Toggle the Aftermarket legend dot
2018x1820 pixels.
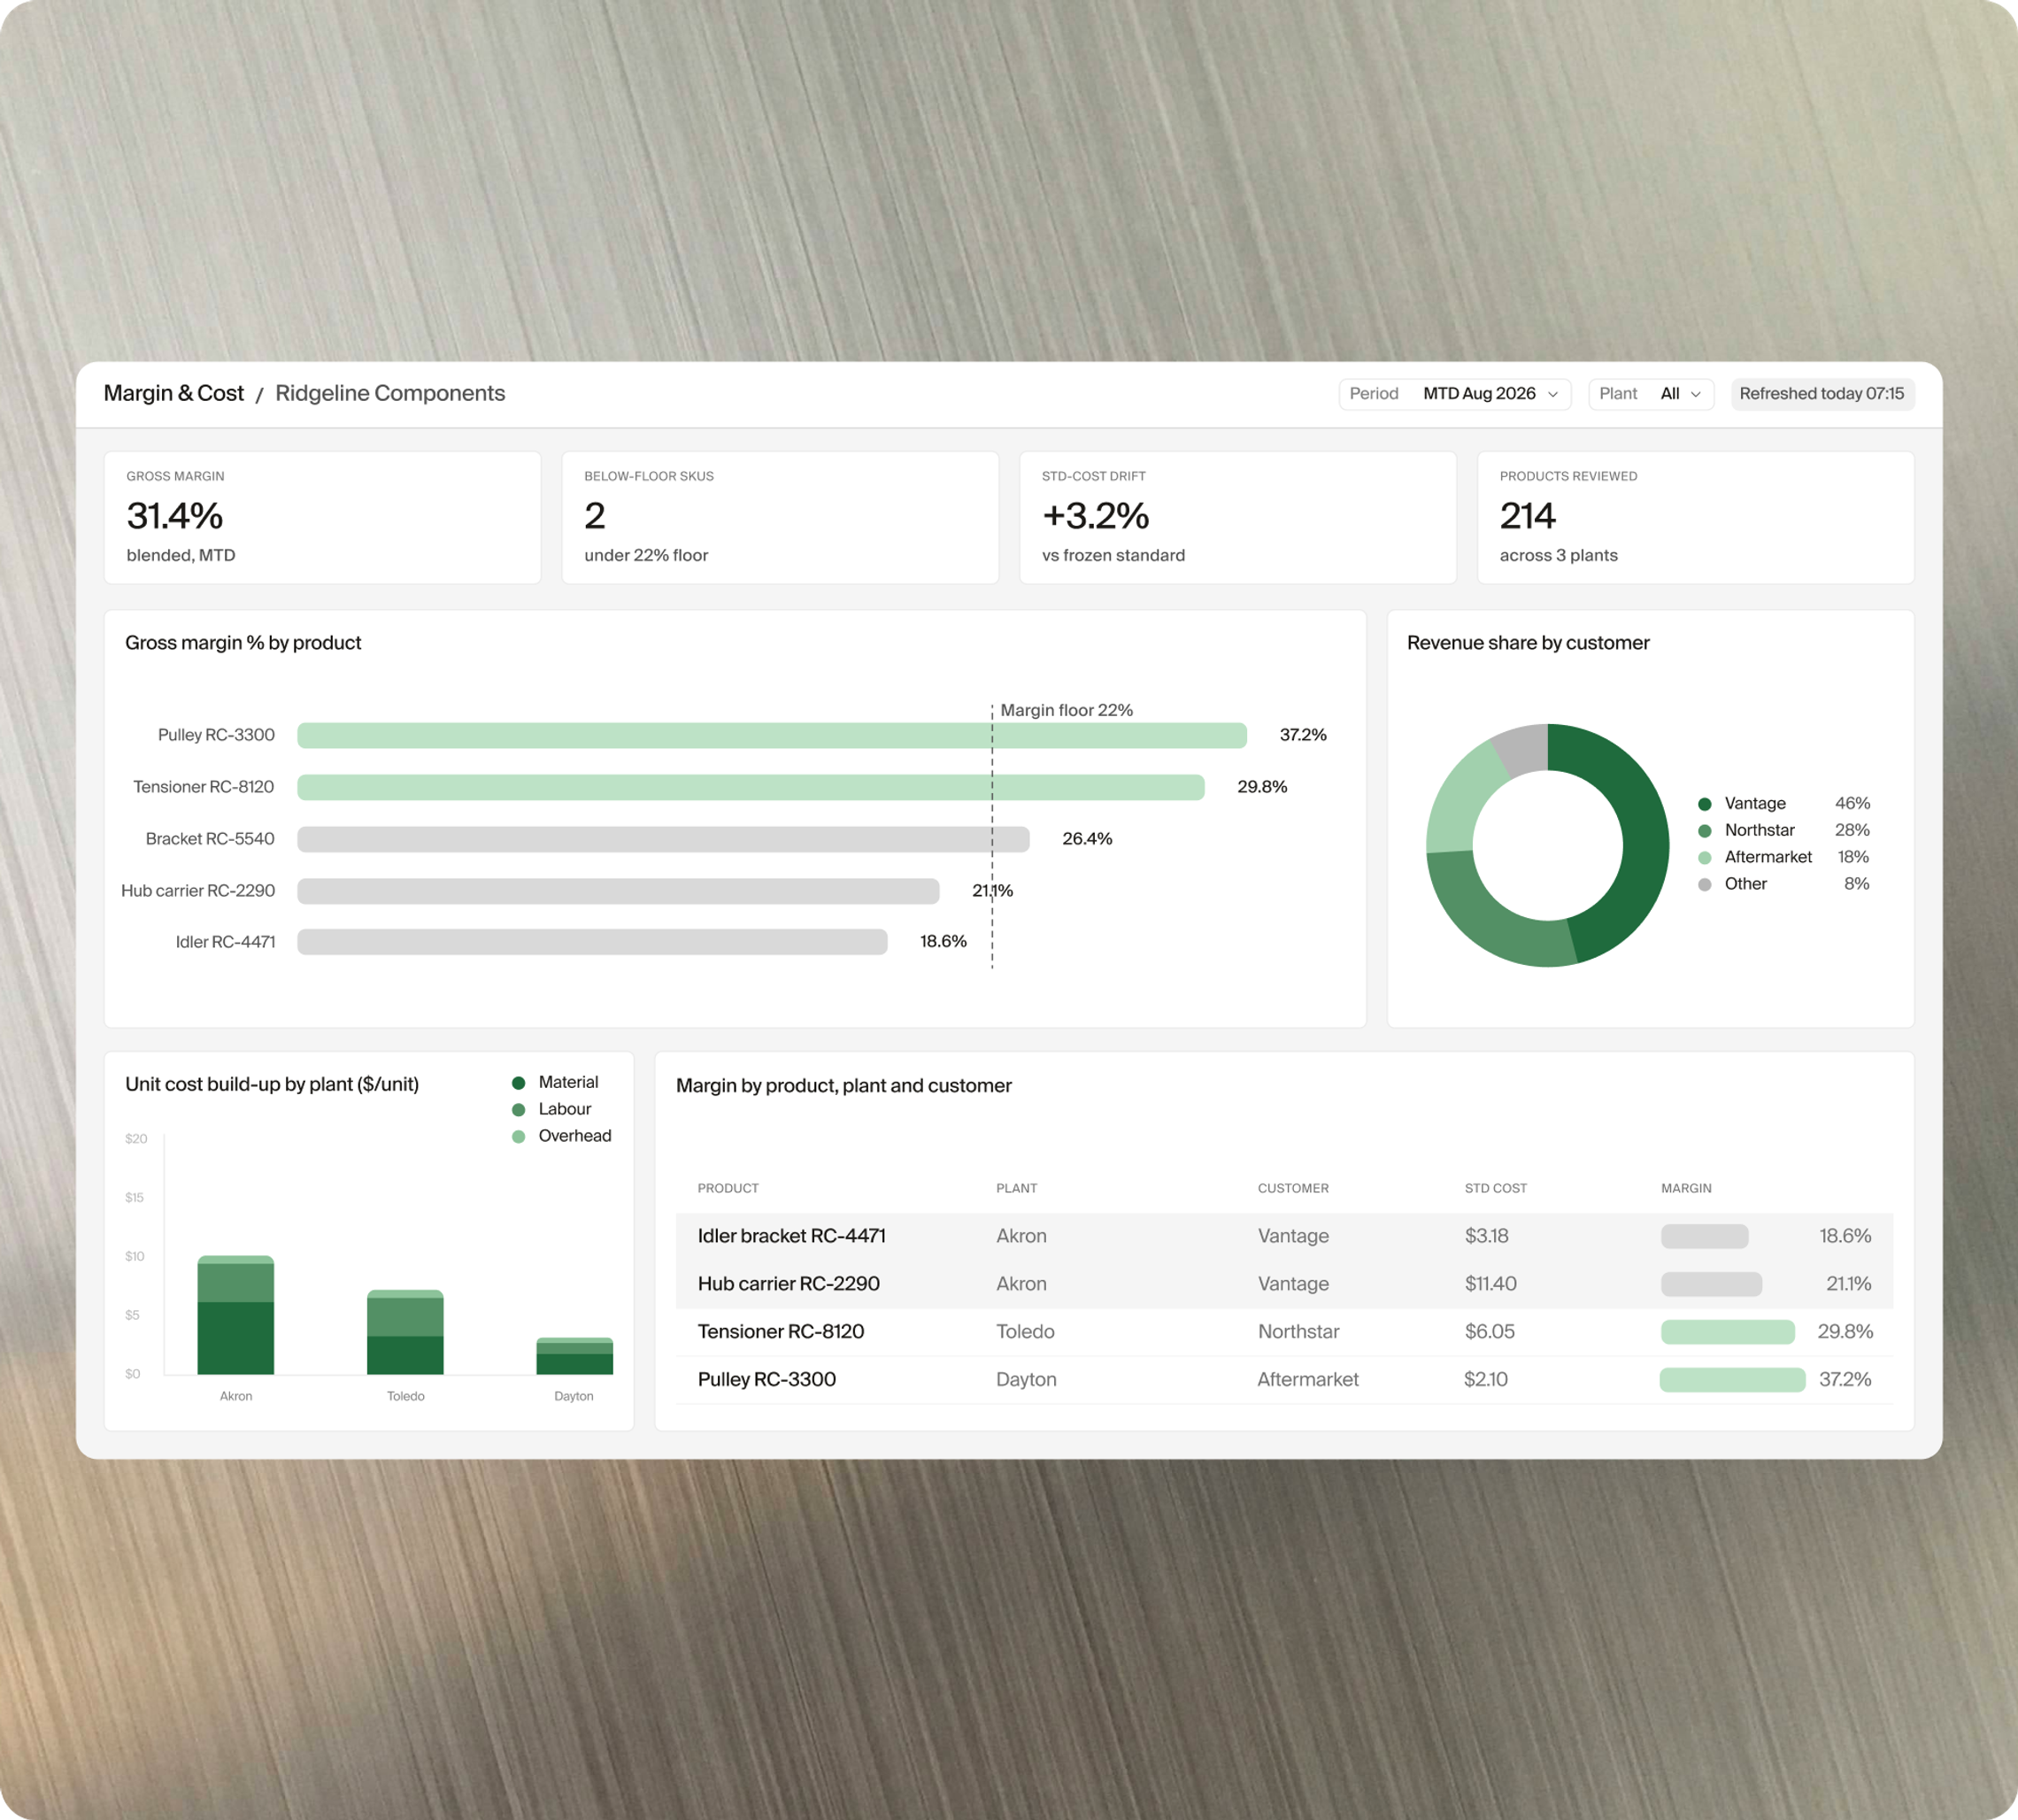[1704, 858]
